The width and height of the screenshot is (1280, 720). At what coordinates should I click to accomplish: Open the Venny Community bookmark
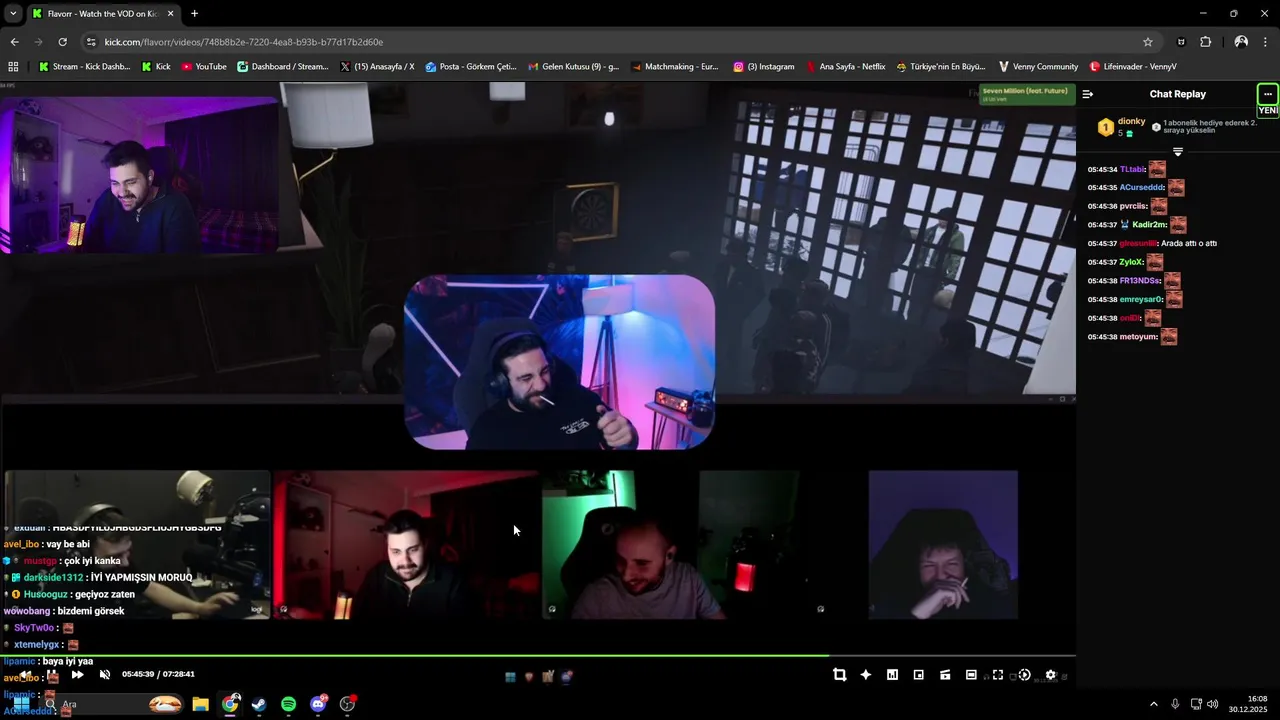[1038, 67]
